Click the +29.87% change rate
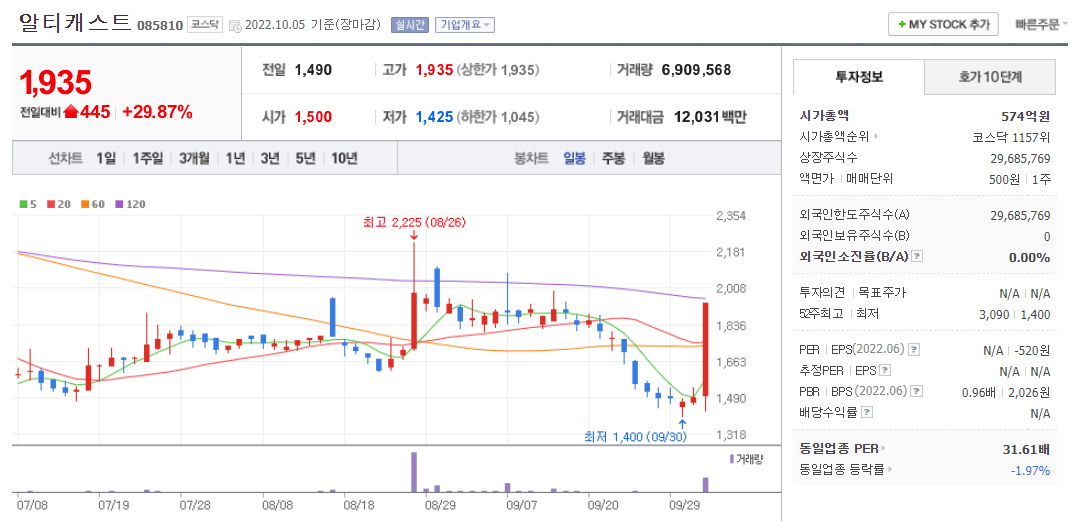1079x521 pixels. pos(157,112)
